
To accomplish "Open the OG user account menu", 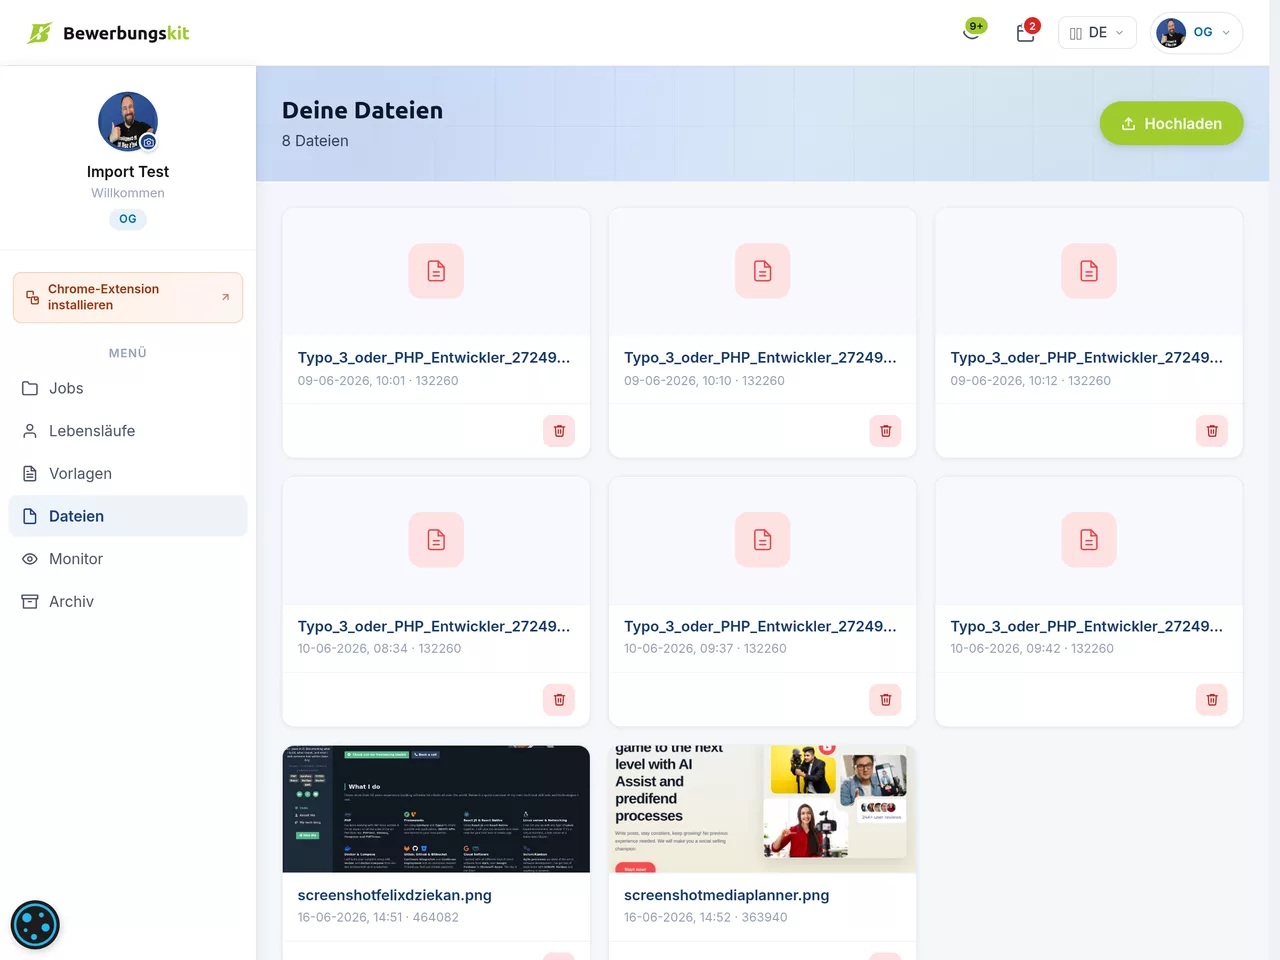I will (x=1197, y=33).
